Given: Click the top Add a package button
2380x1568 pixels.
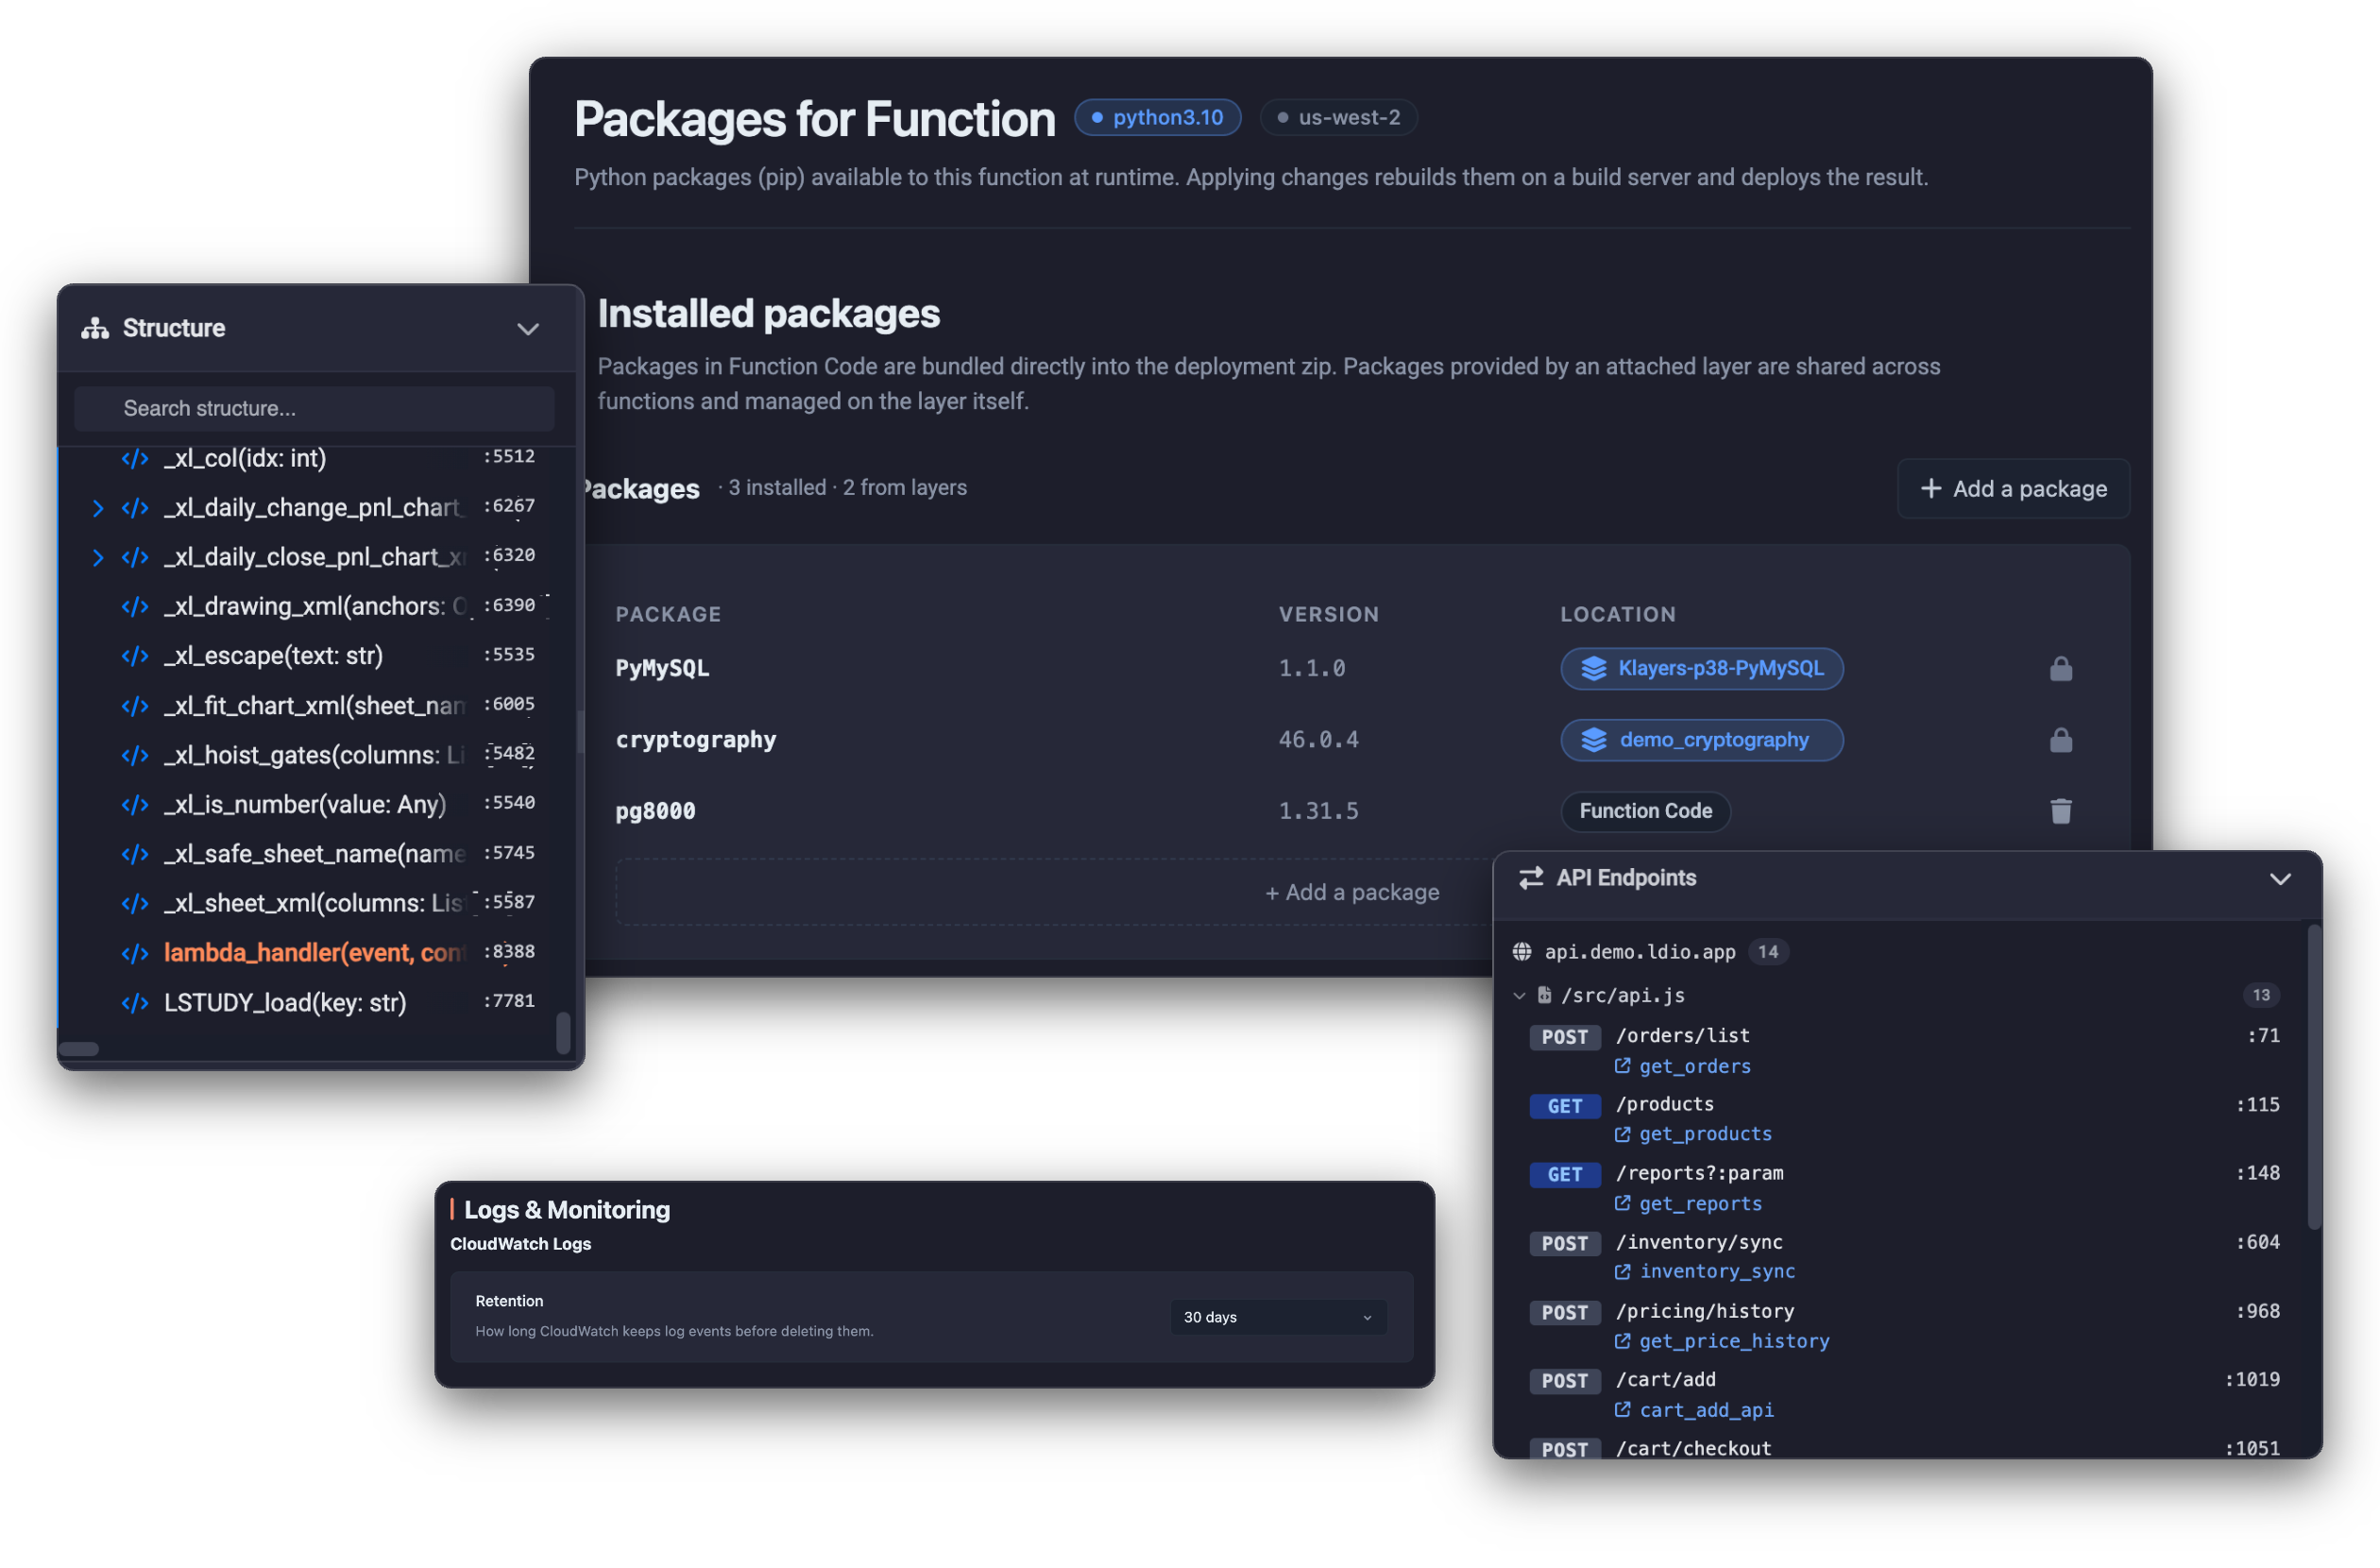Looking at the screenshot, I should 2013,488.
